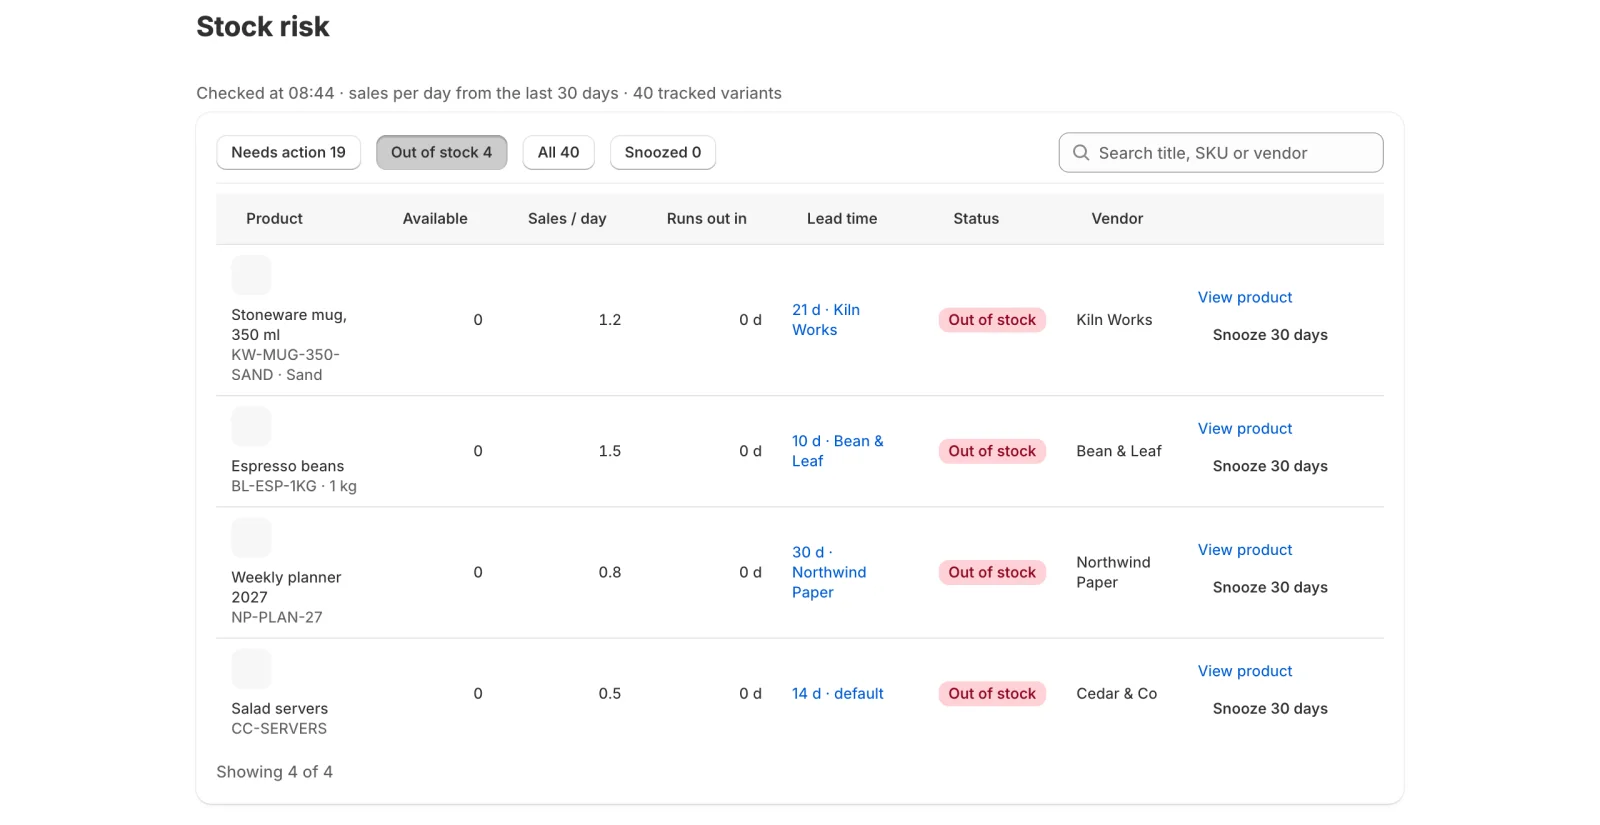Open the 30 d · Northwind Paper lead time link
Viewport: 1600px width, 825px height.
[x=829, y=572]
